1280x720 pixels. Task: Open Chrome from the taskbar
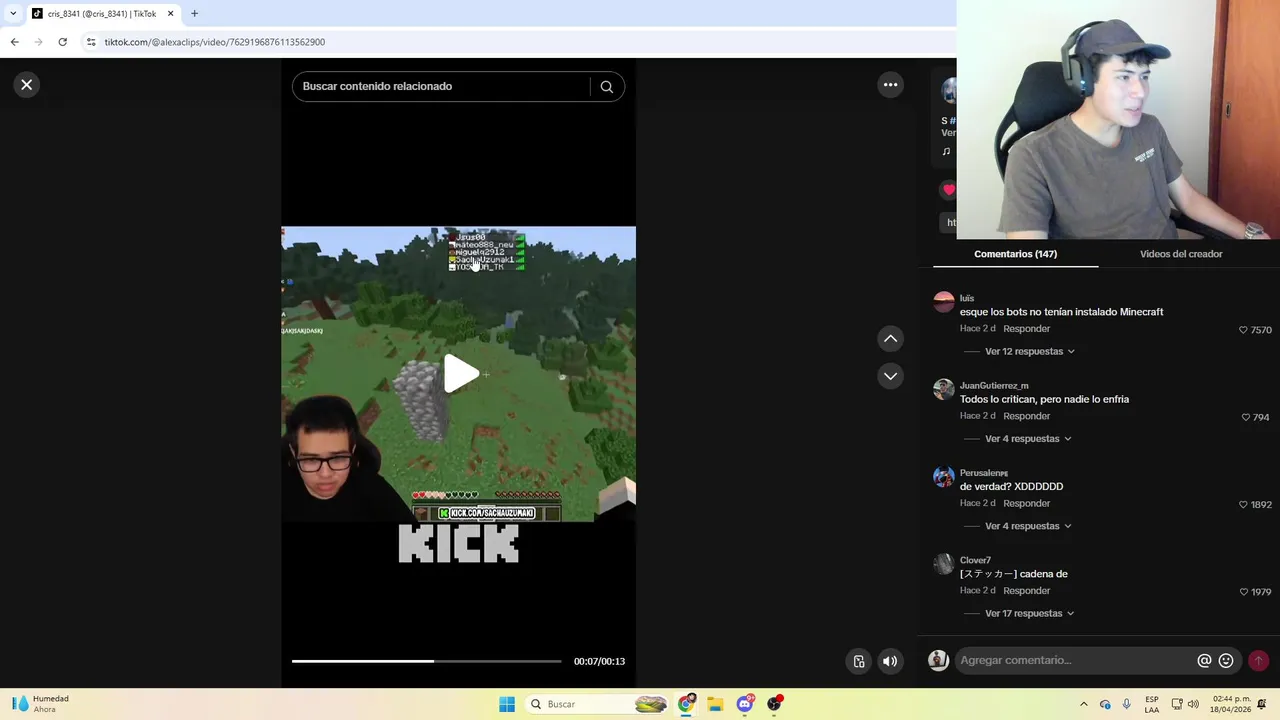(x=686, y=704)
